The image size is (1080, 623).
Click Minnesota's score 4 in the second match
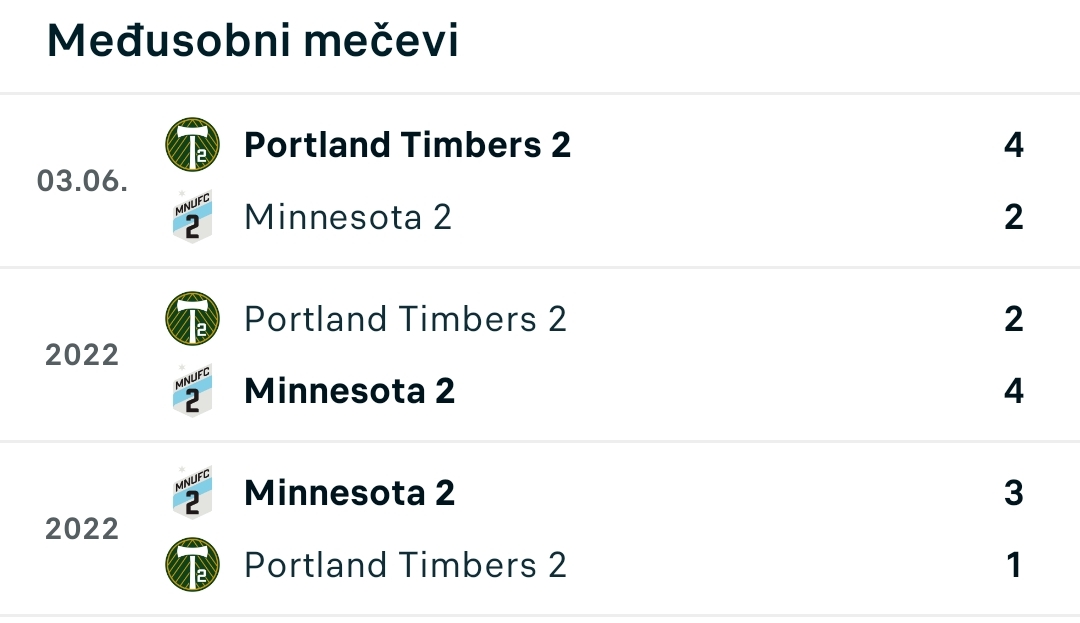coord(1013,391)
